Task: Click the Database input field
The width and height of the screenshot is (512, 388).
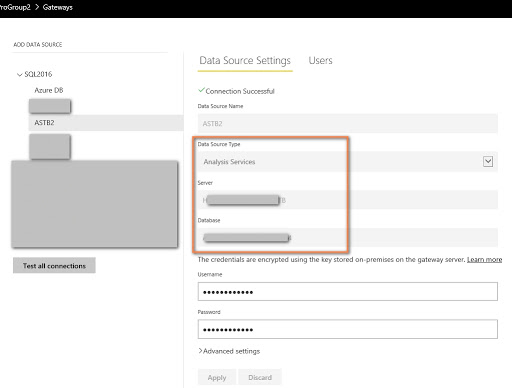Action: pos(348,238)
